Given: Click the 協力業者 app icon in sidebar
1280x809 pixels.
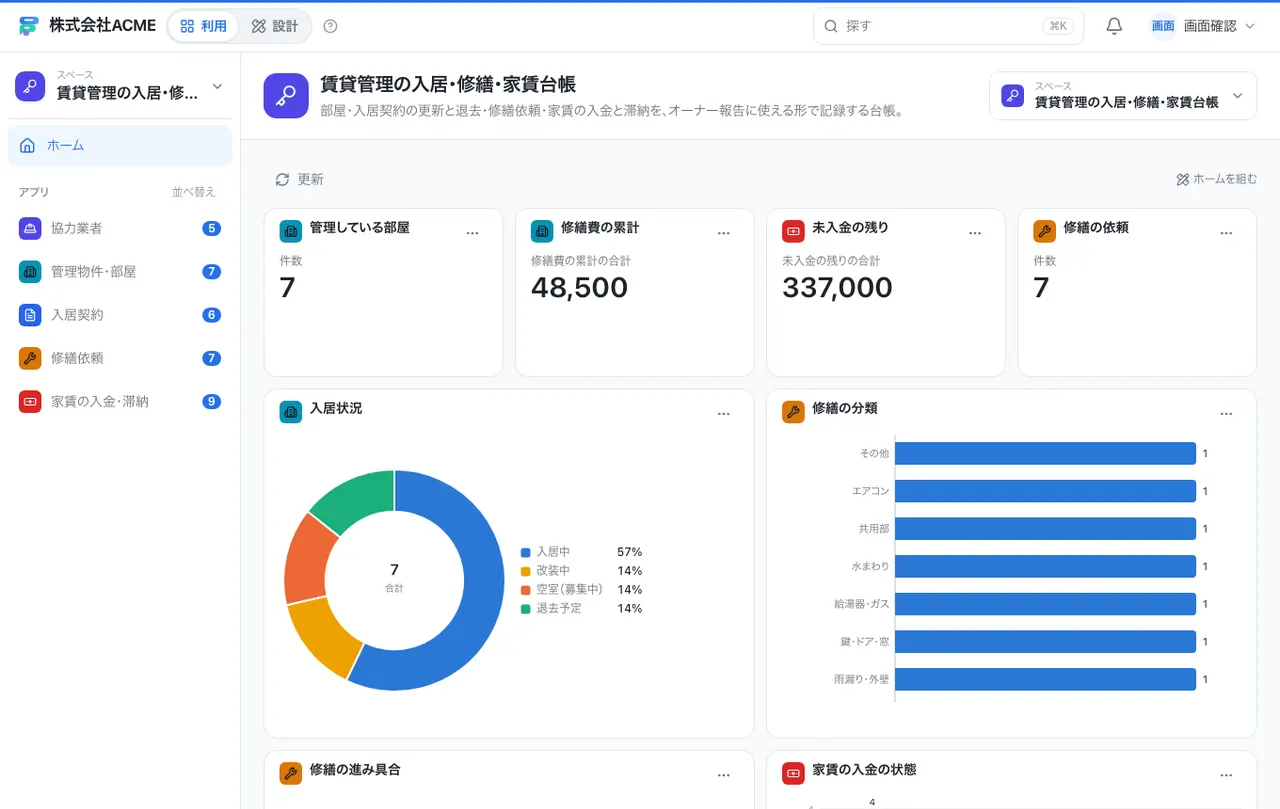Looking at the screenshot, I should 30,228.
